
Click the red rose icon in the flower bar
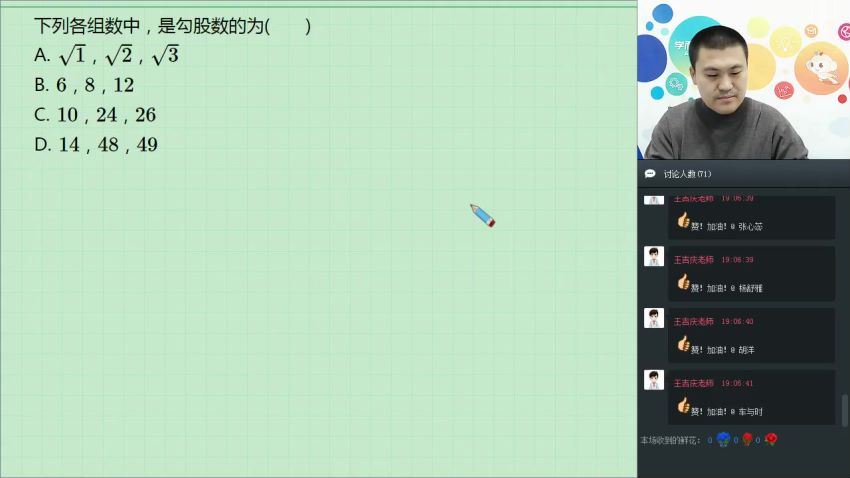point(747,440)
